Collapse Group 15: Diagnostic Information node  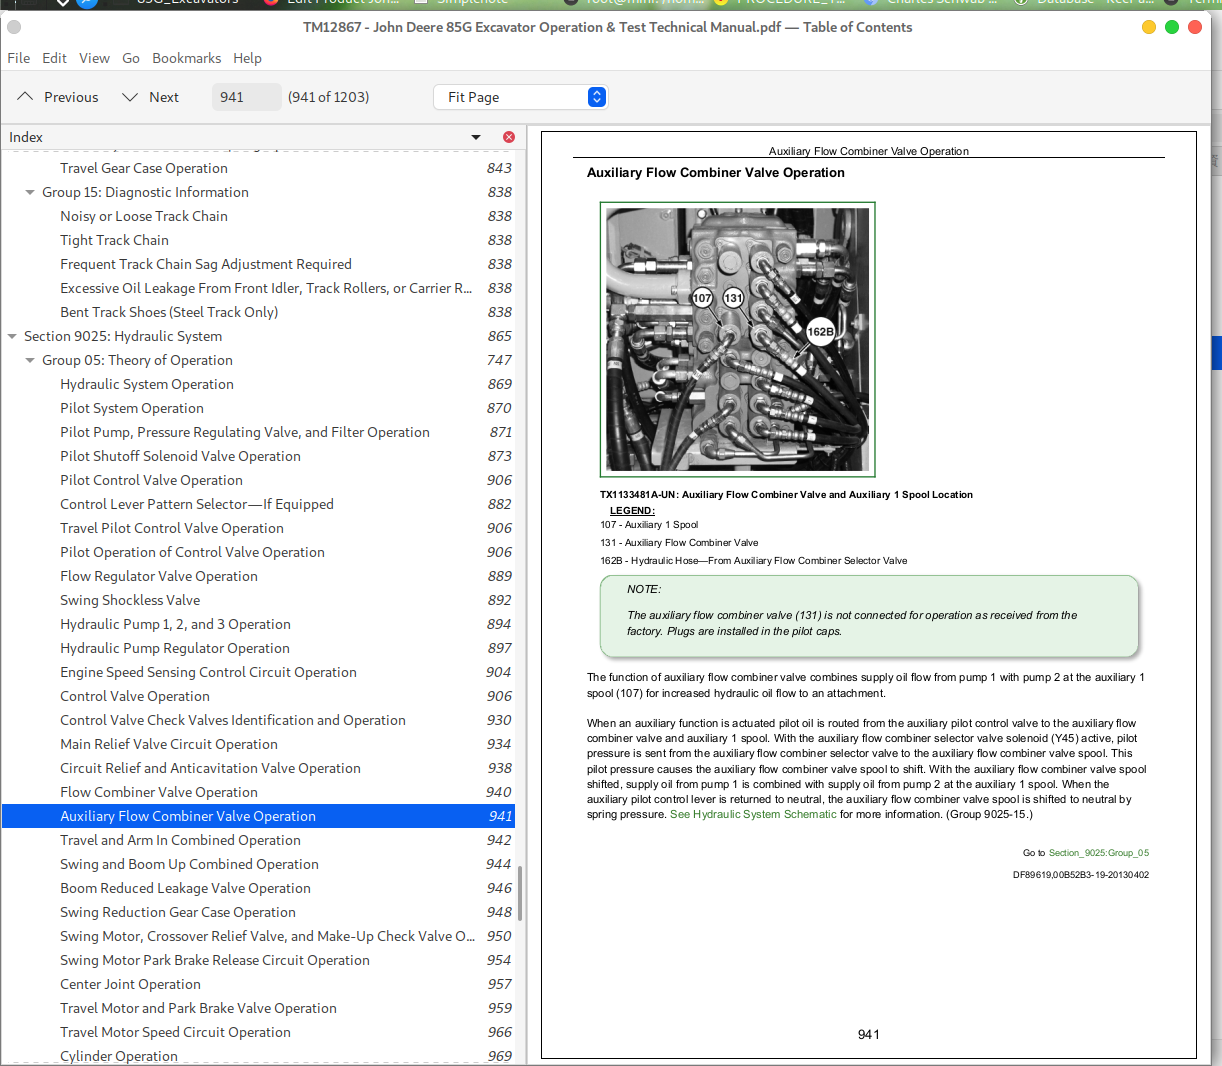click(30, 193)
